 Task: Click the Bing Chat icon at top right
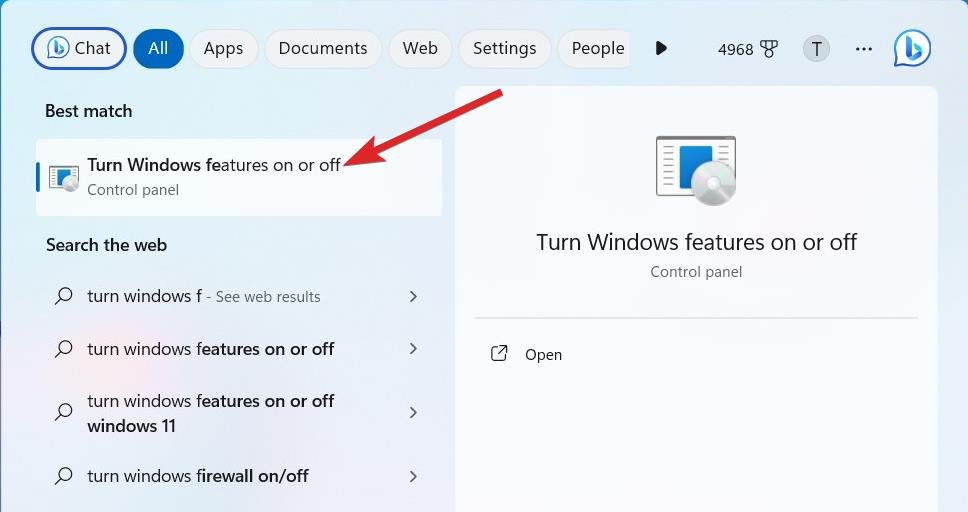pos(912,48)
